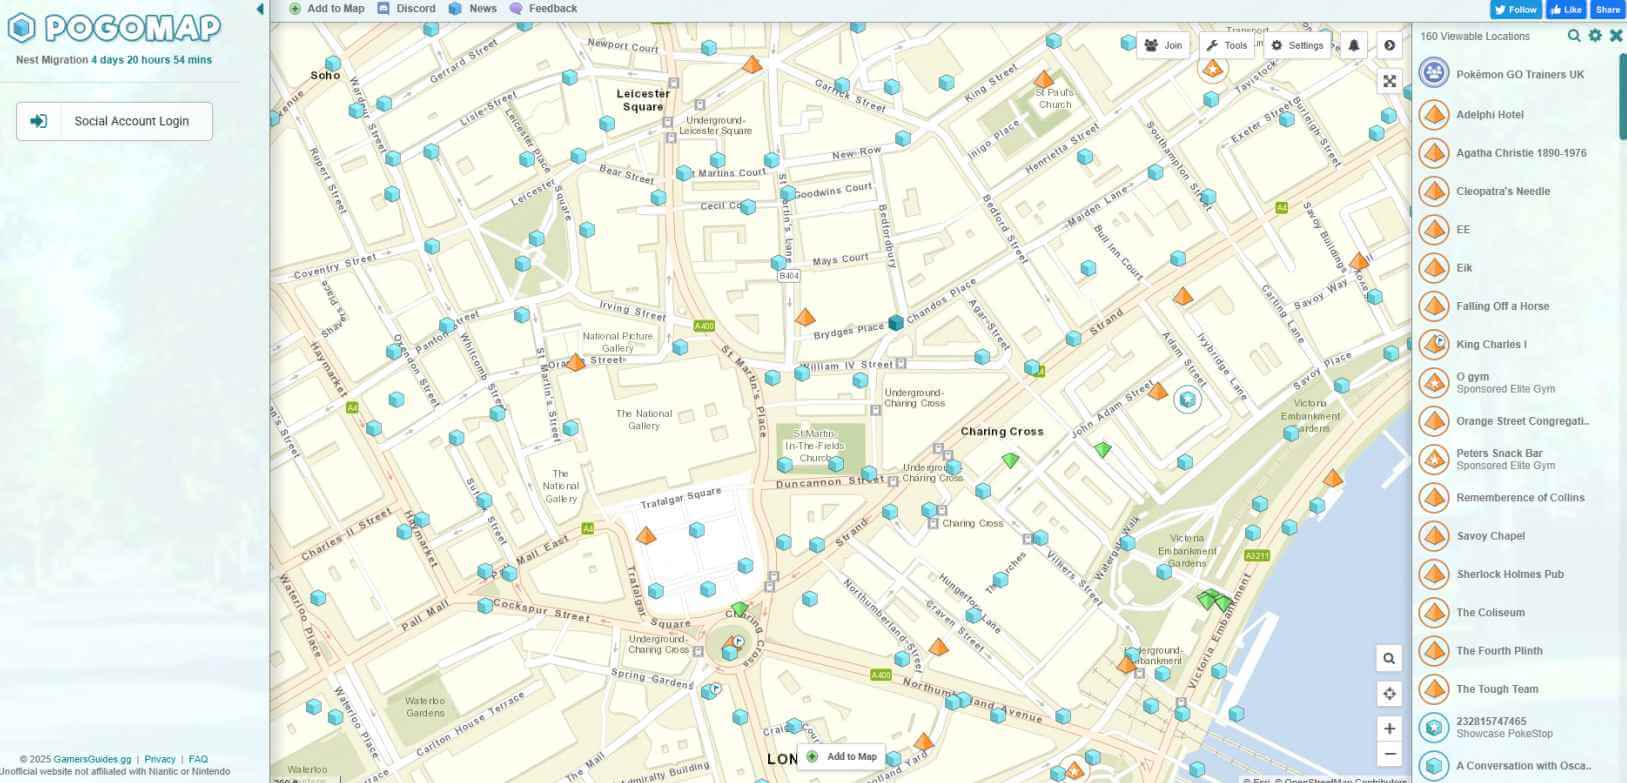The width and height of the screenshot is (1627, 783).
Task: Toggle fullscreen map view
Action: [x=1389, y=81]
